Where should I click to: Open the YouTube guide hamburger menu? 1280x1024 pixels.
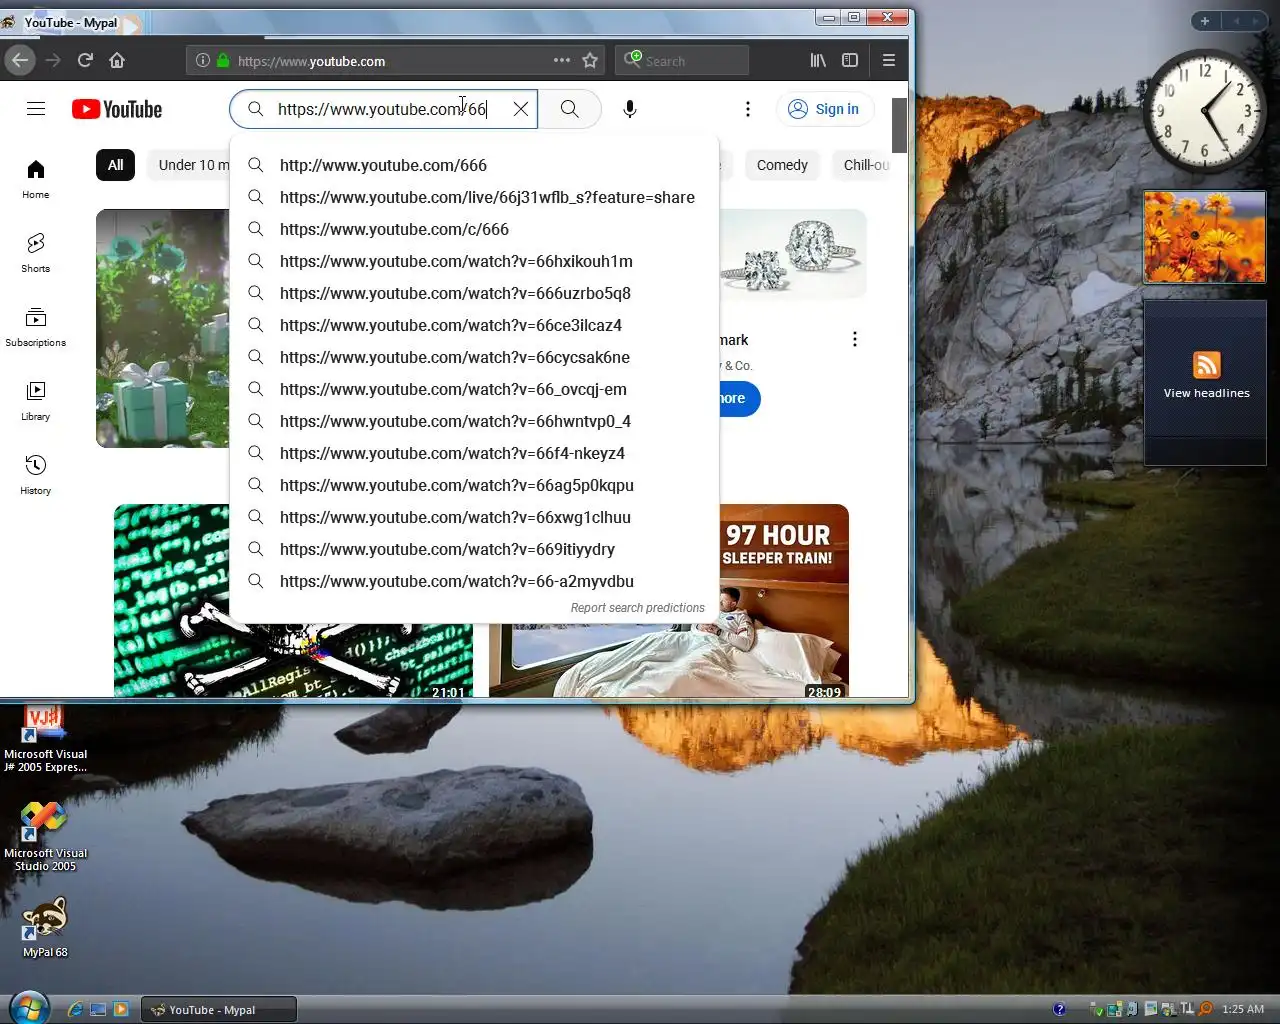36,109
